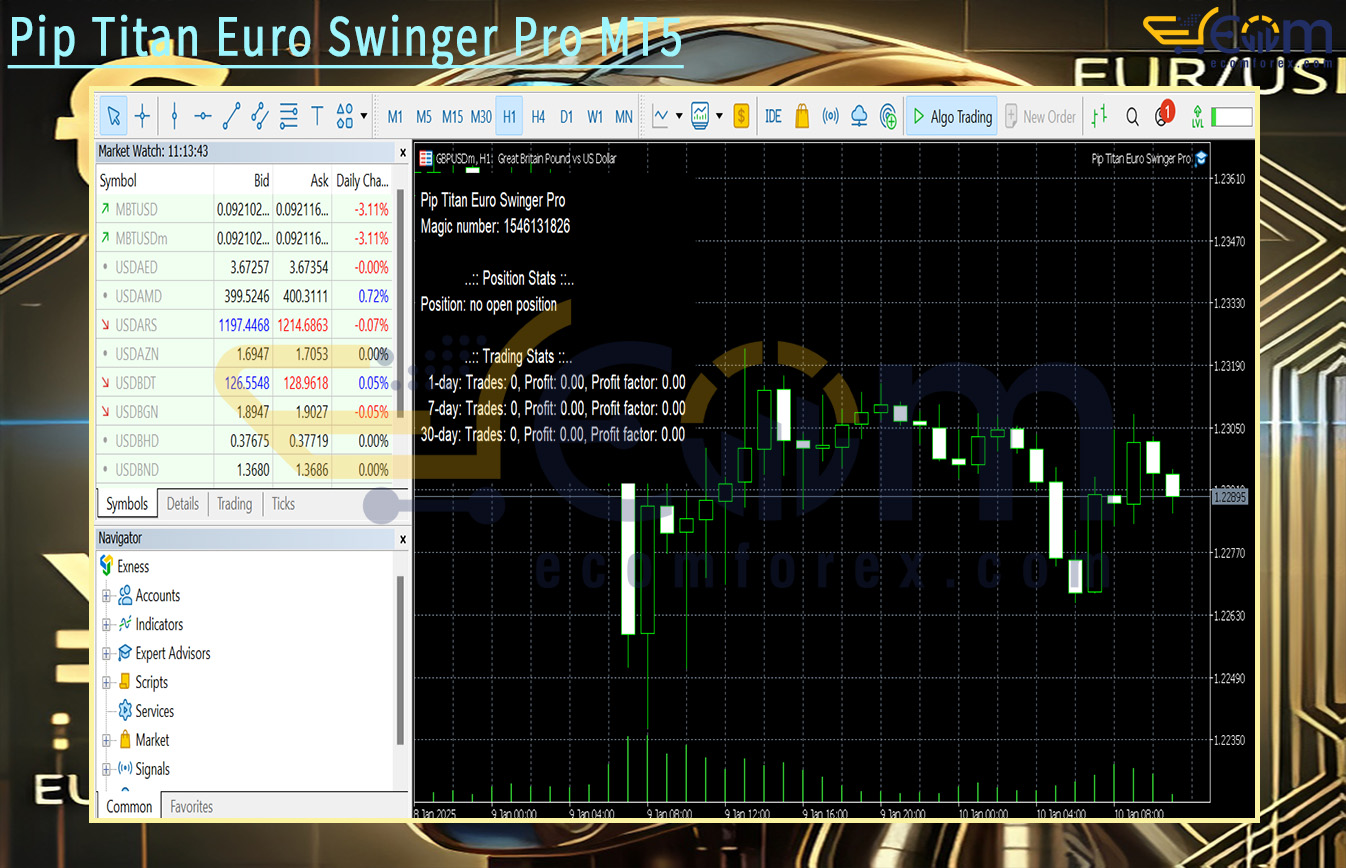Open the Symbols tab in Market Watch
The height and width of the screenshot is (868, 1346).
tap(127, 504)
